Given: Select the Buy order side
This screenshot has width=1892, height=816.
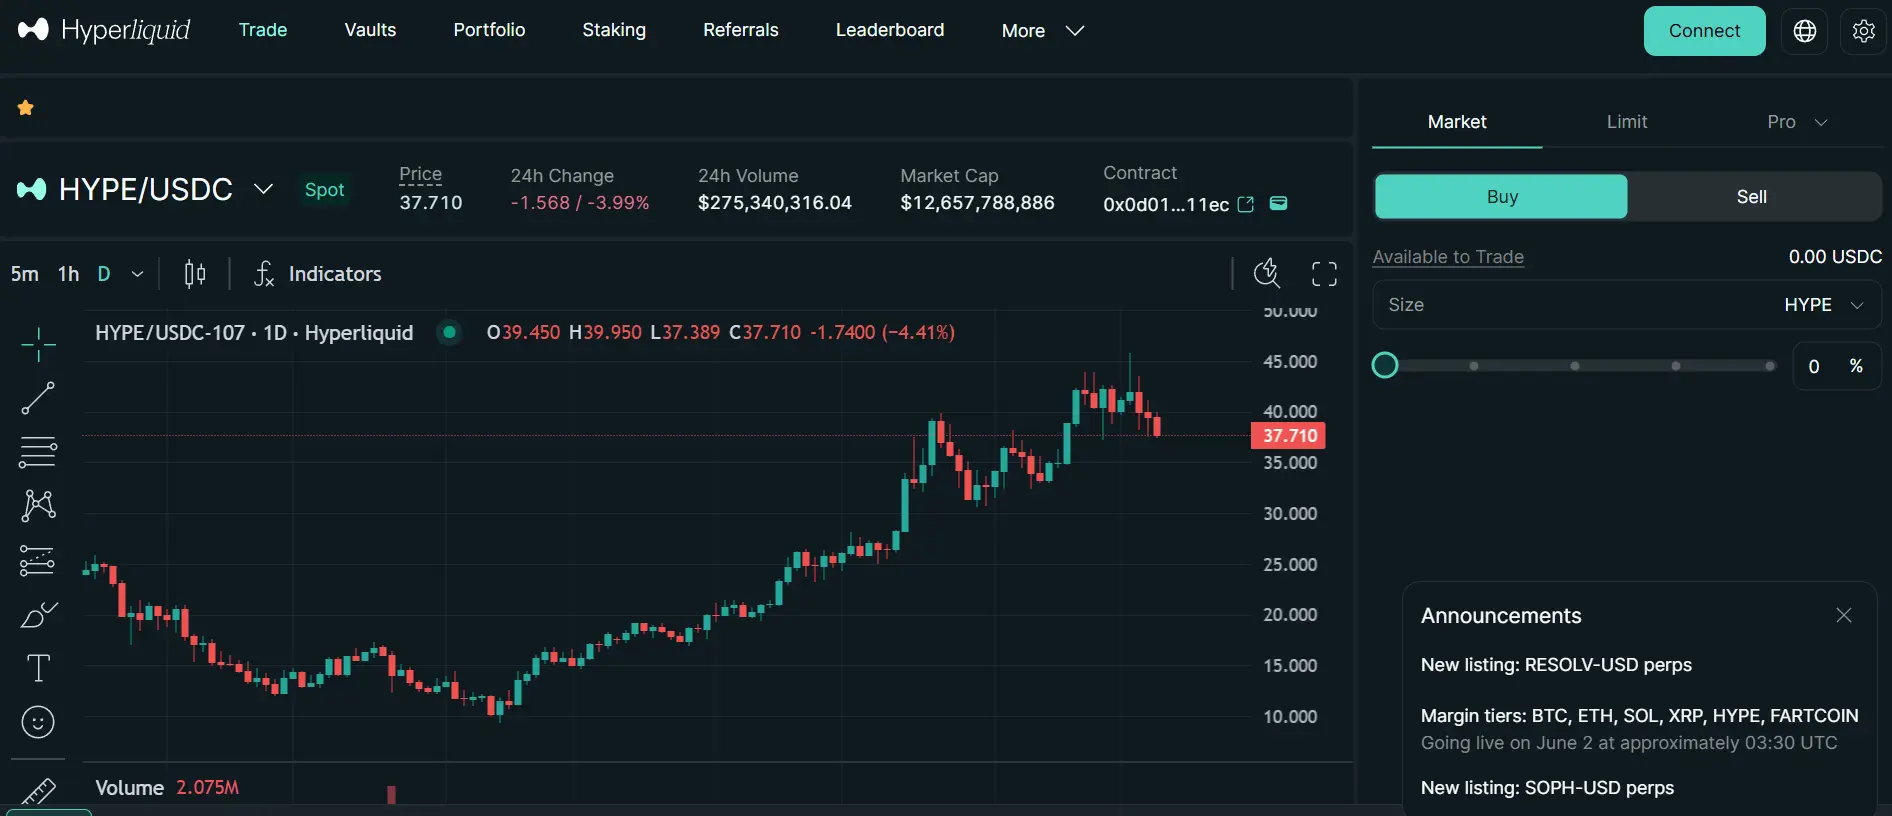Looking at the screenshot, I should tap(1501, 197).
